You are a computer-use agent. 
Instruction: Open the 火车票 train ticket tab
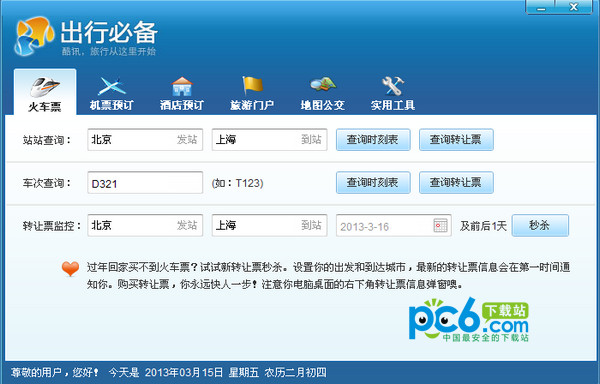pos(45,92)
